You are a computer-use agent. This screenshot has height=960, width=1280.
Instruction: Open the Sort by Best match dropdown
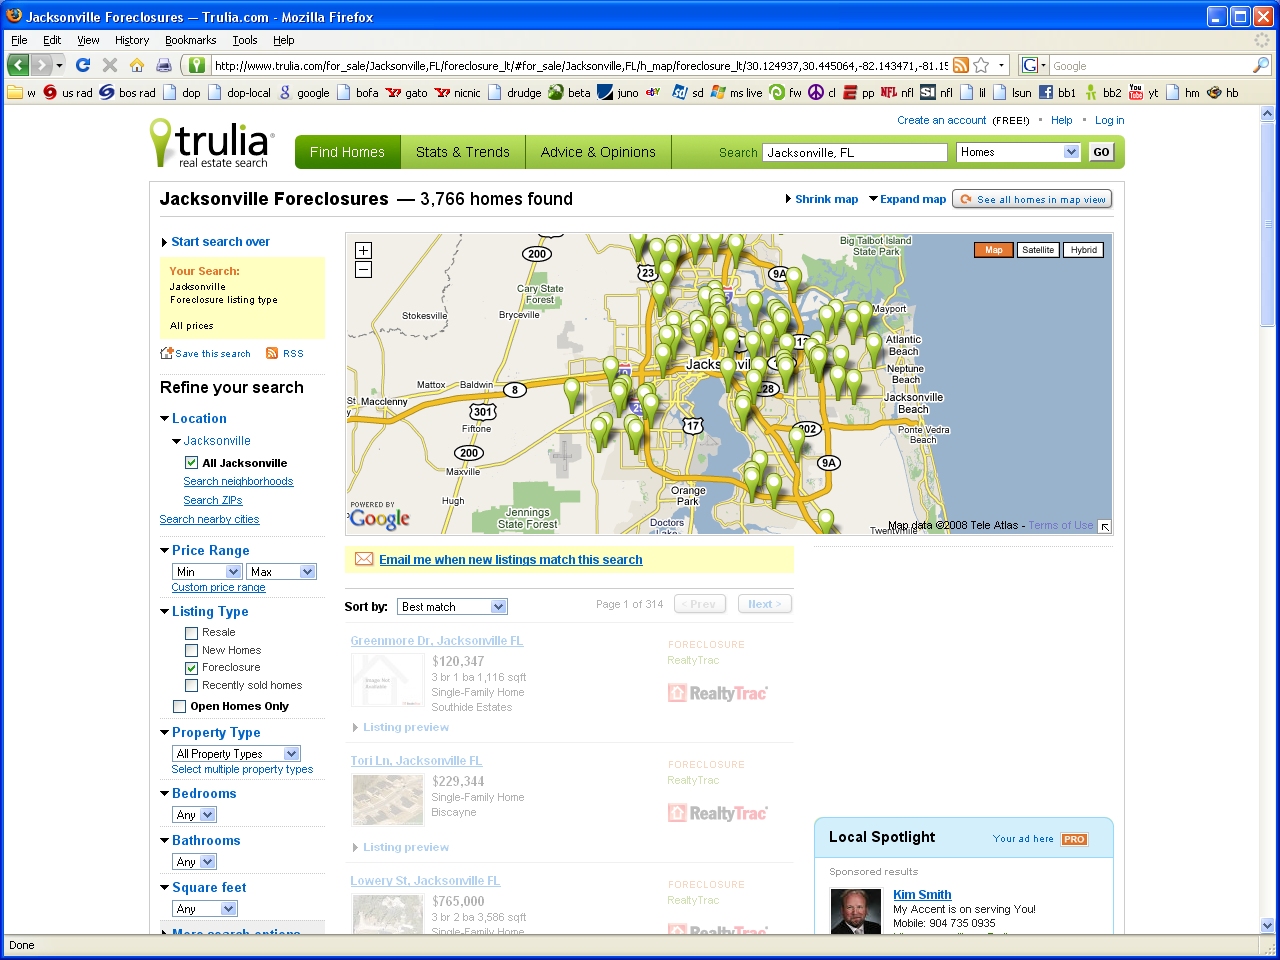point(453,607)
